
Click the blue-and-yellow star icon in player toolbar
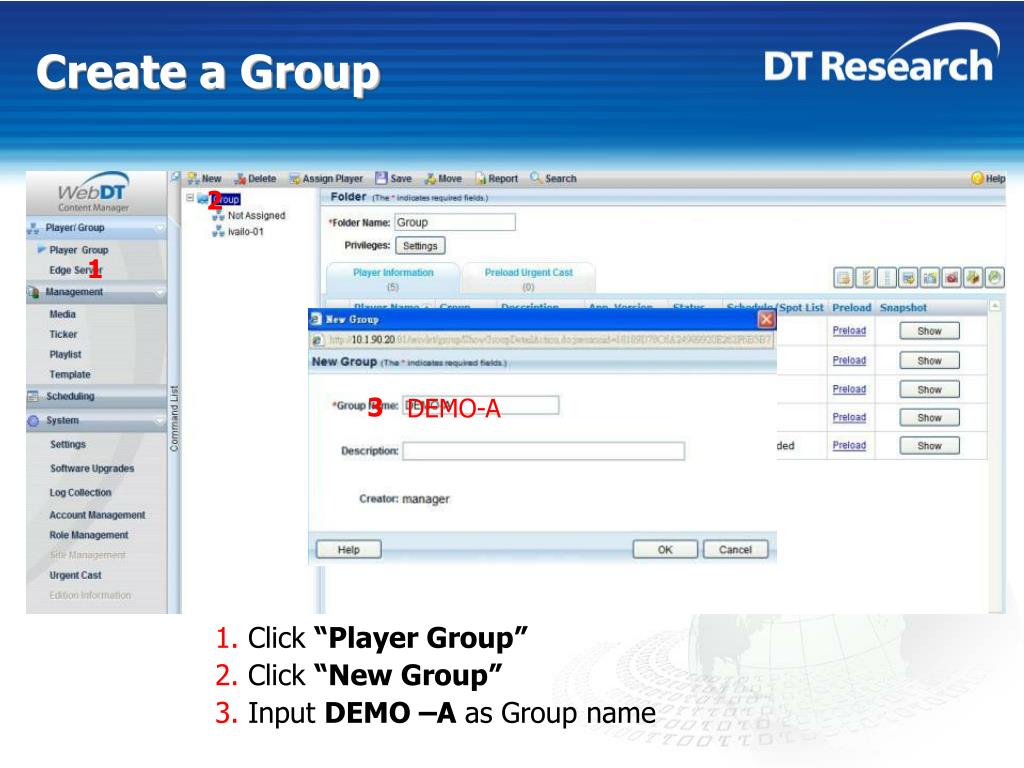tap(908, 278)
